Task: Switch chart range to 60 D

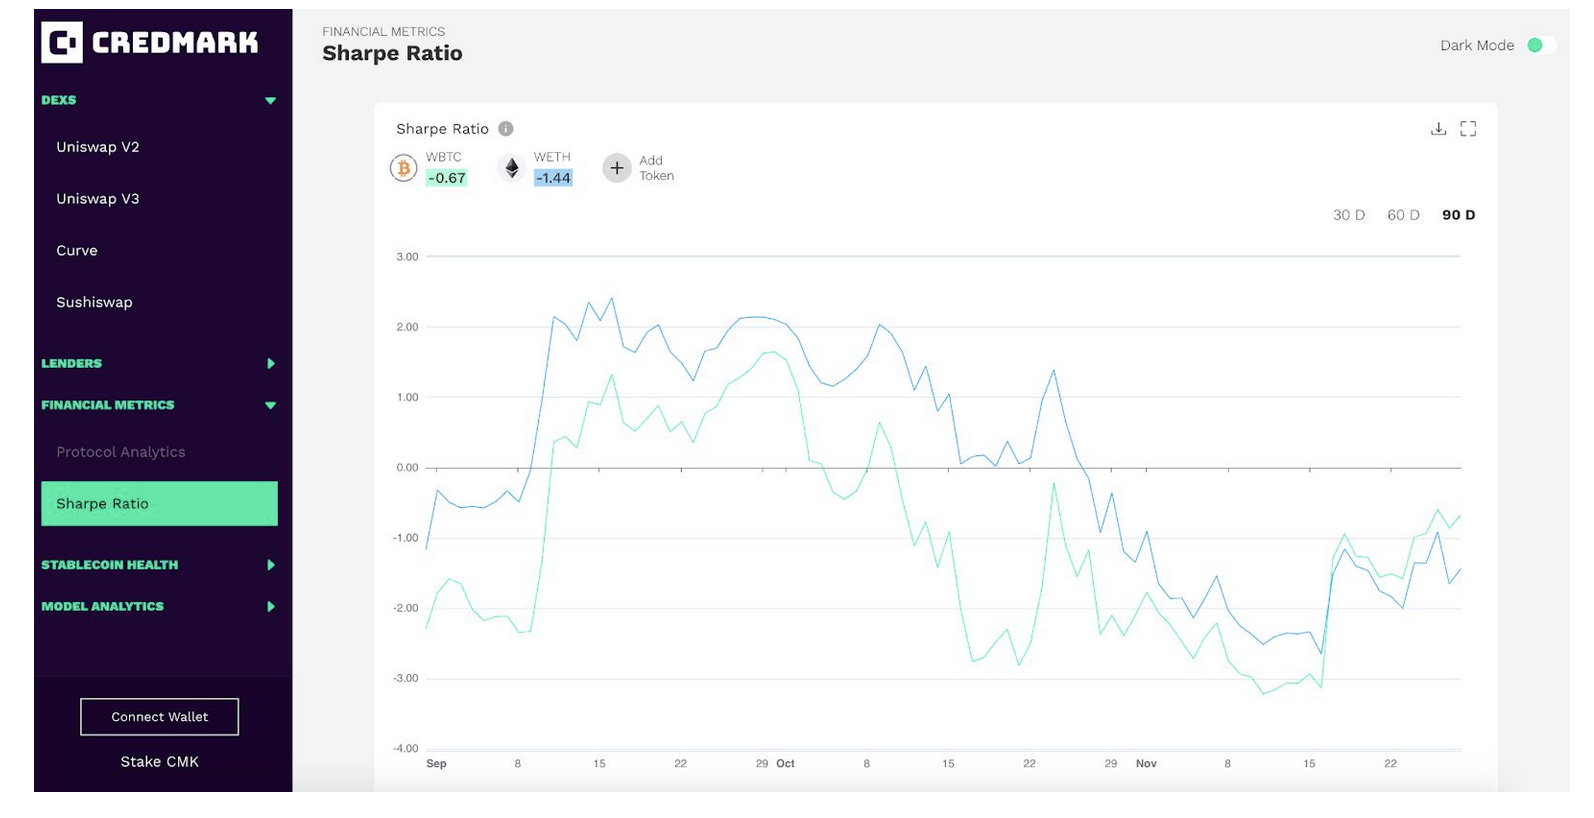Action: coord(1403,215)
